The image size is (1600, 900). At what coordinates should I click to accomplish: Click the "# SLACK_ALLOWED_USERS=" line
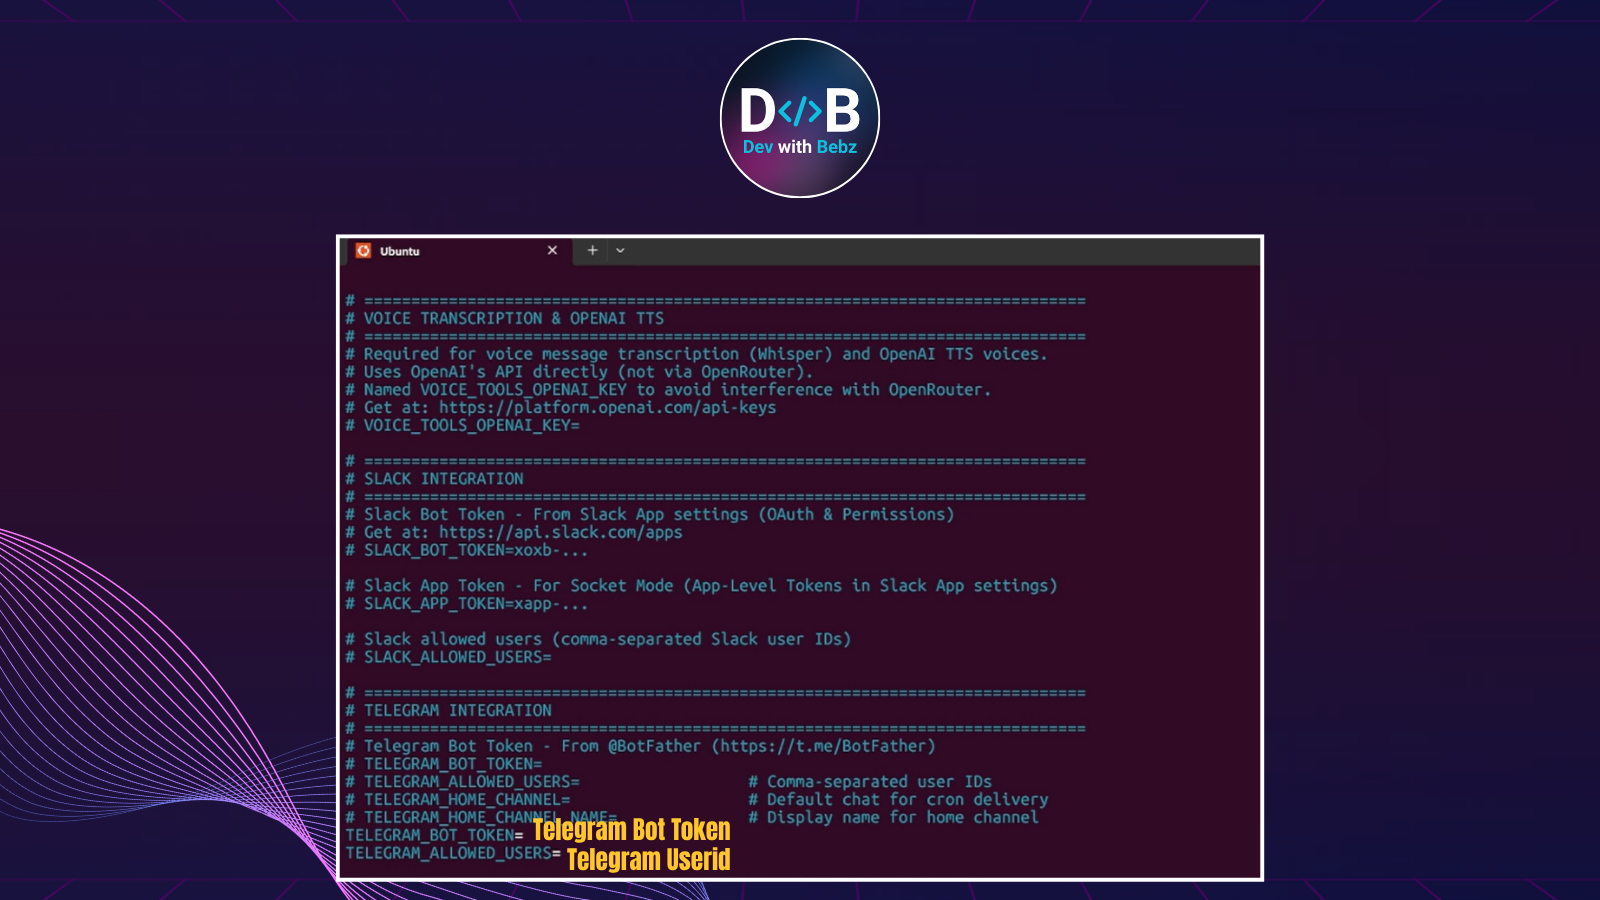(448, 658)
